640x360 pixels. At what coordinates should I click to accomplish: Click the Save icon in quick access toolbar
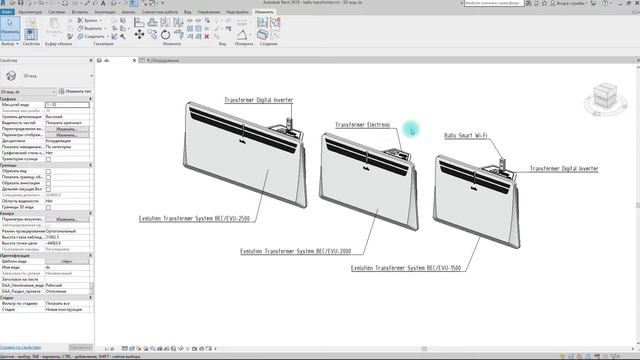(20, 3)
